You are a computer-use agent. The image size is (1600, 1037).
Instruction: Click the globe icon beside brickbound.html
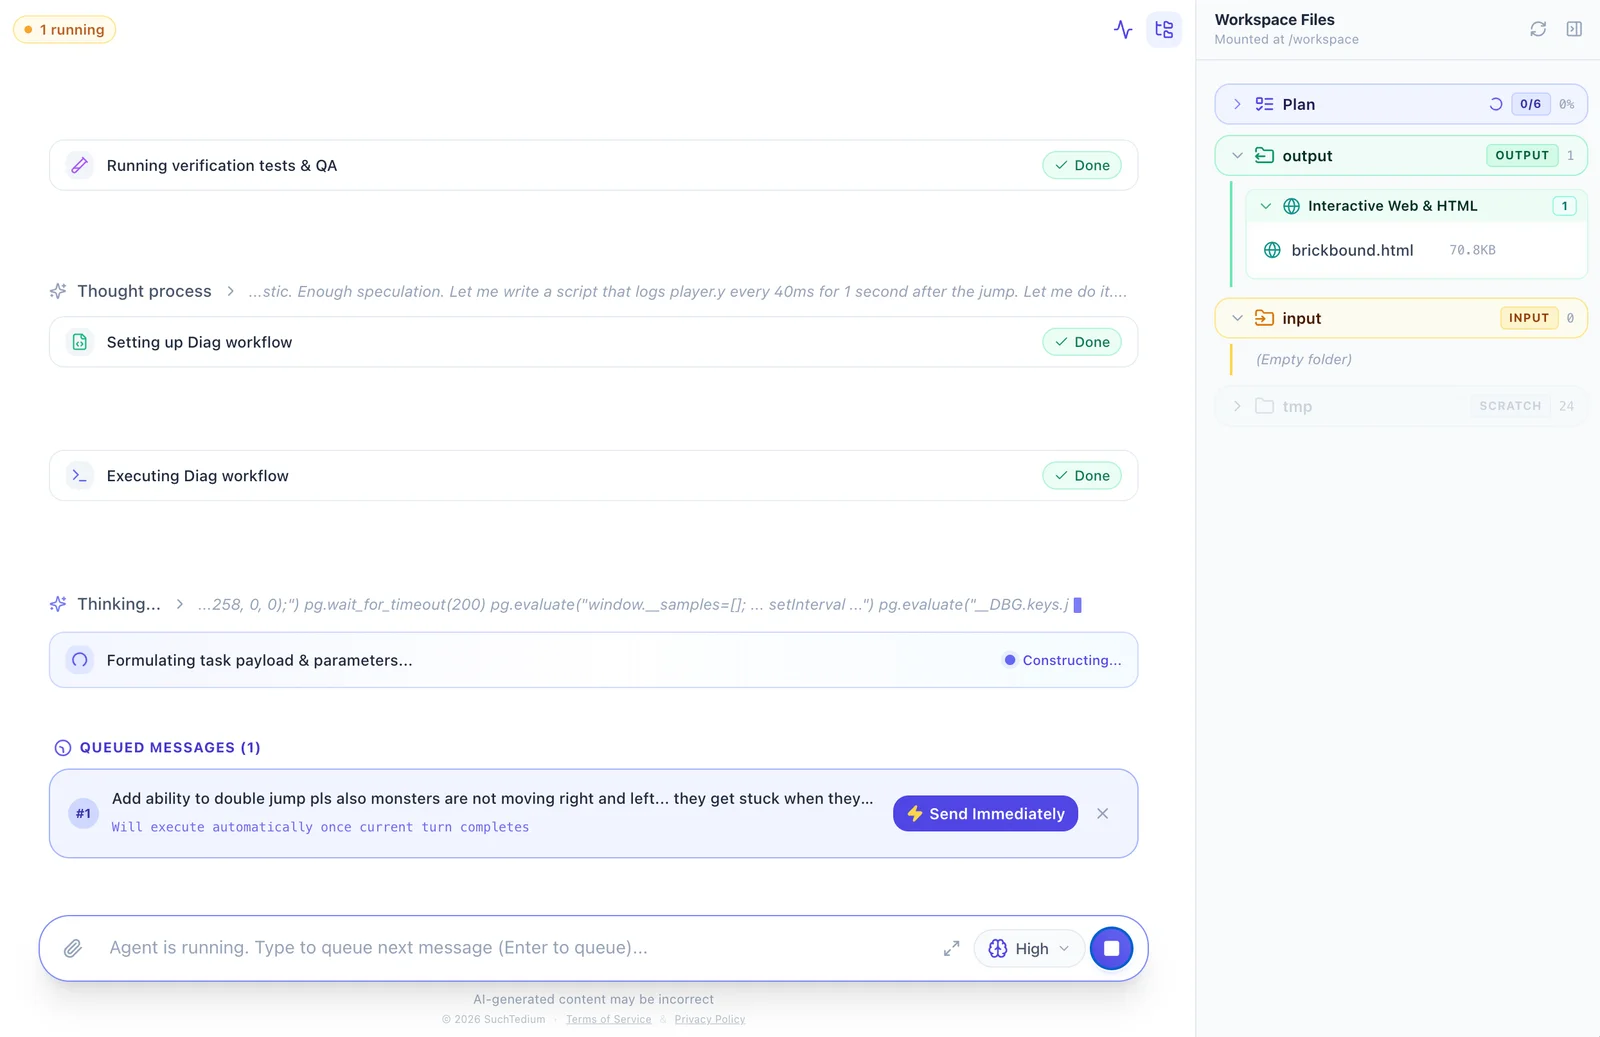coord(1272,250)
